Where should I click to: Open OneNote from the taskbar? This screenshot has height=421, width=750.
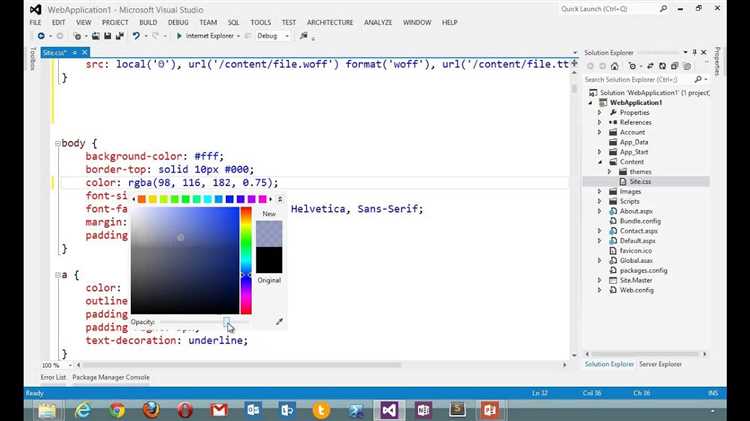423,410
